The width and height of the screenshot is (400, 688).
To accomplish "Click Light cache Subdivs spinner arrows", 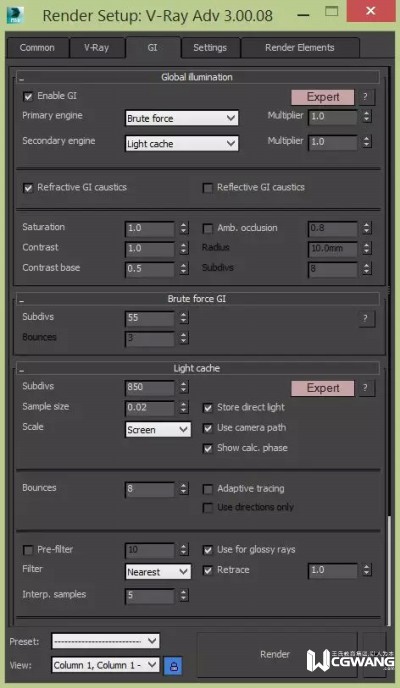I will tap(184, 387).
